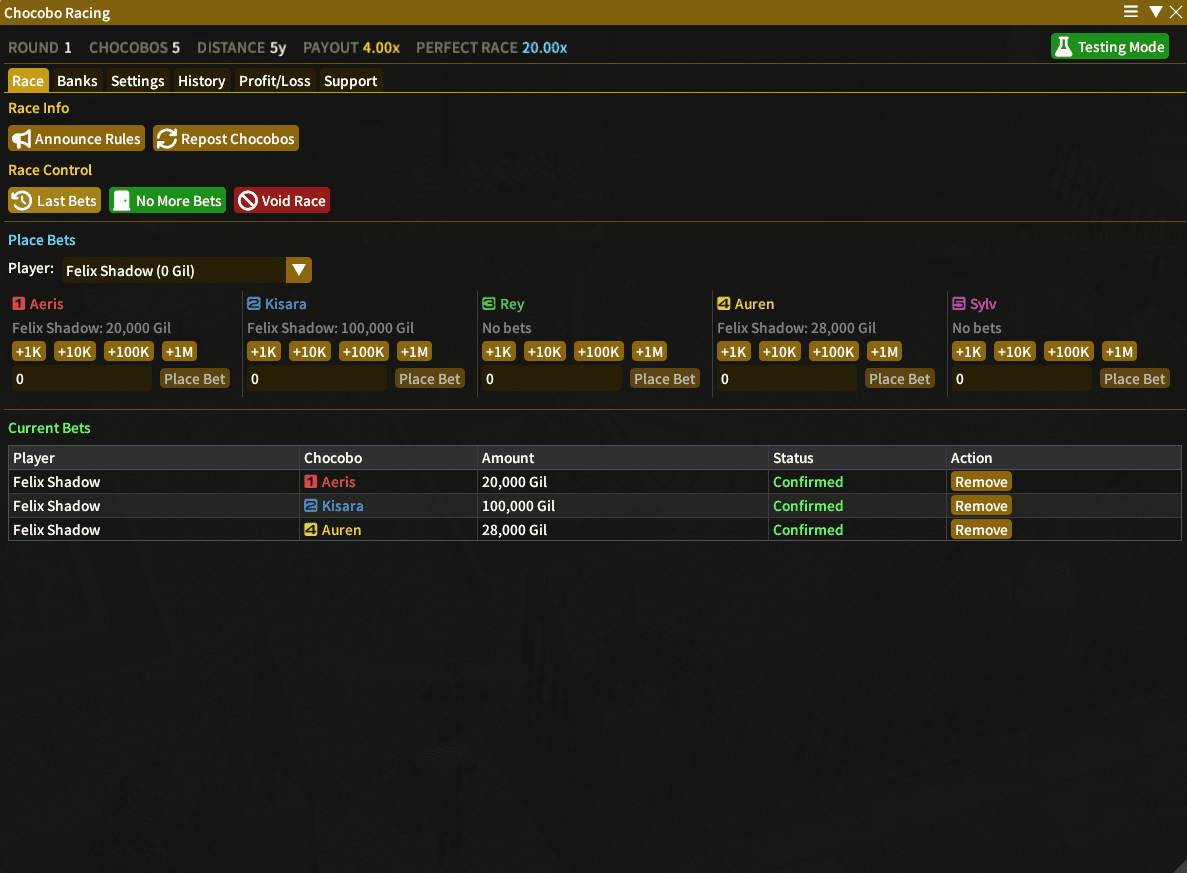This screenshot has width=1187, height=873.
Task: Remove the Aeris 20,000 Gil bet
Action: click(981, 482)
